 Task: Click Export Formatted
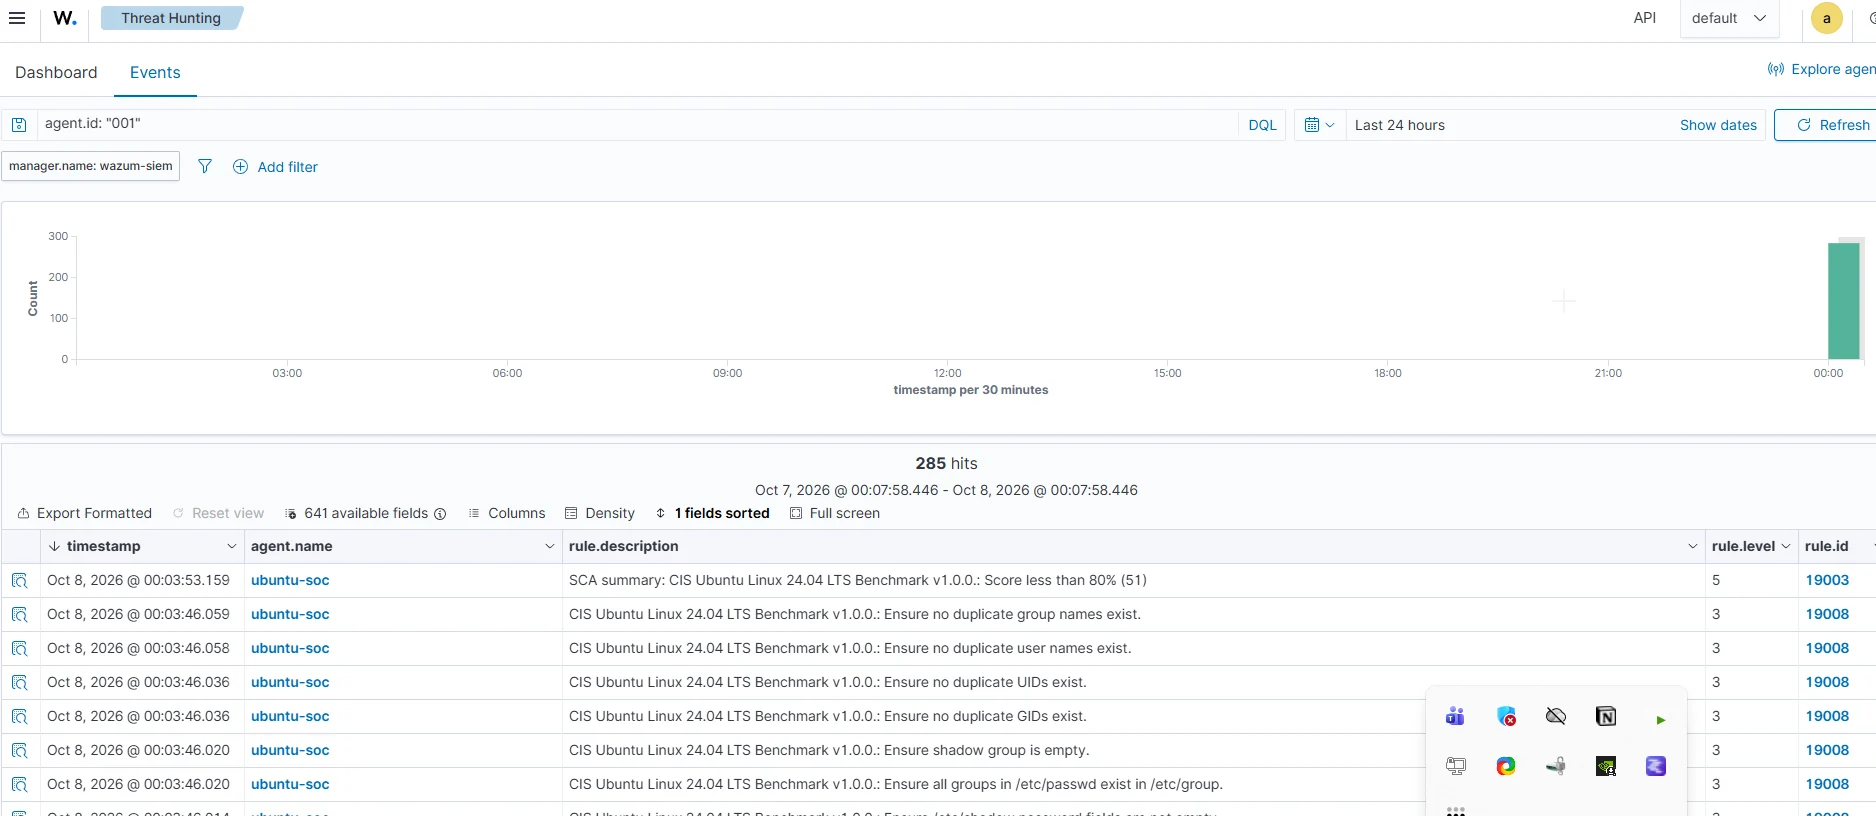pyautogui.click(x=85, y=513)
